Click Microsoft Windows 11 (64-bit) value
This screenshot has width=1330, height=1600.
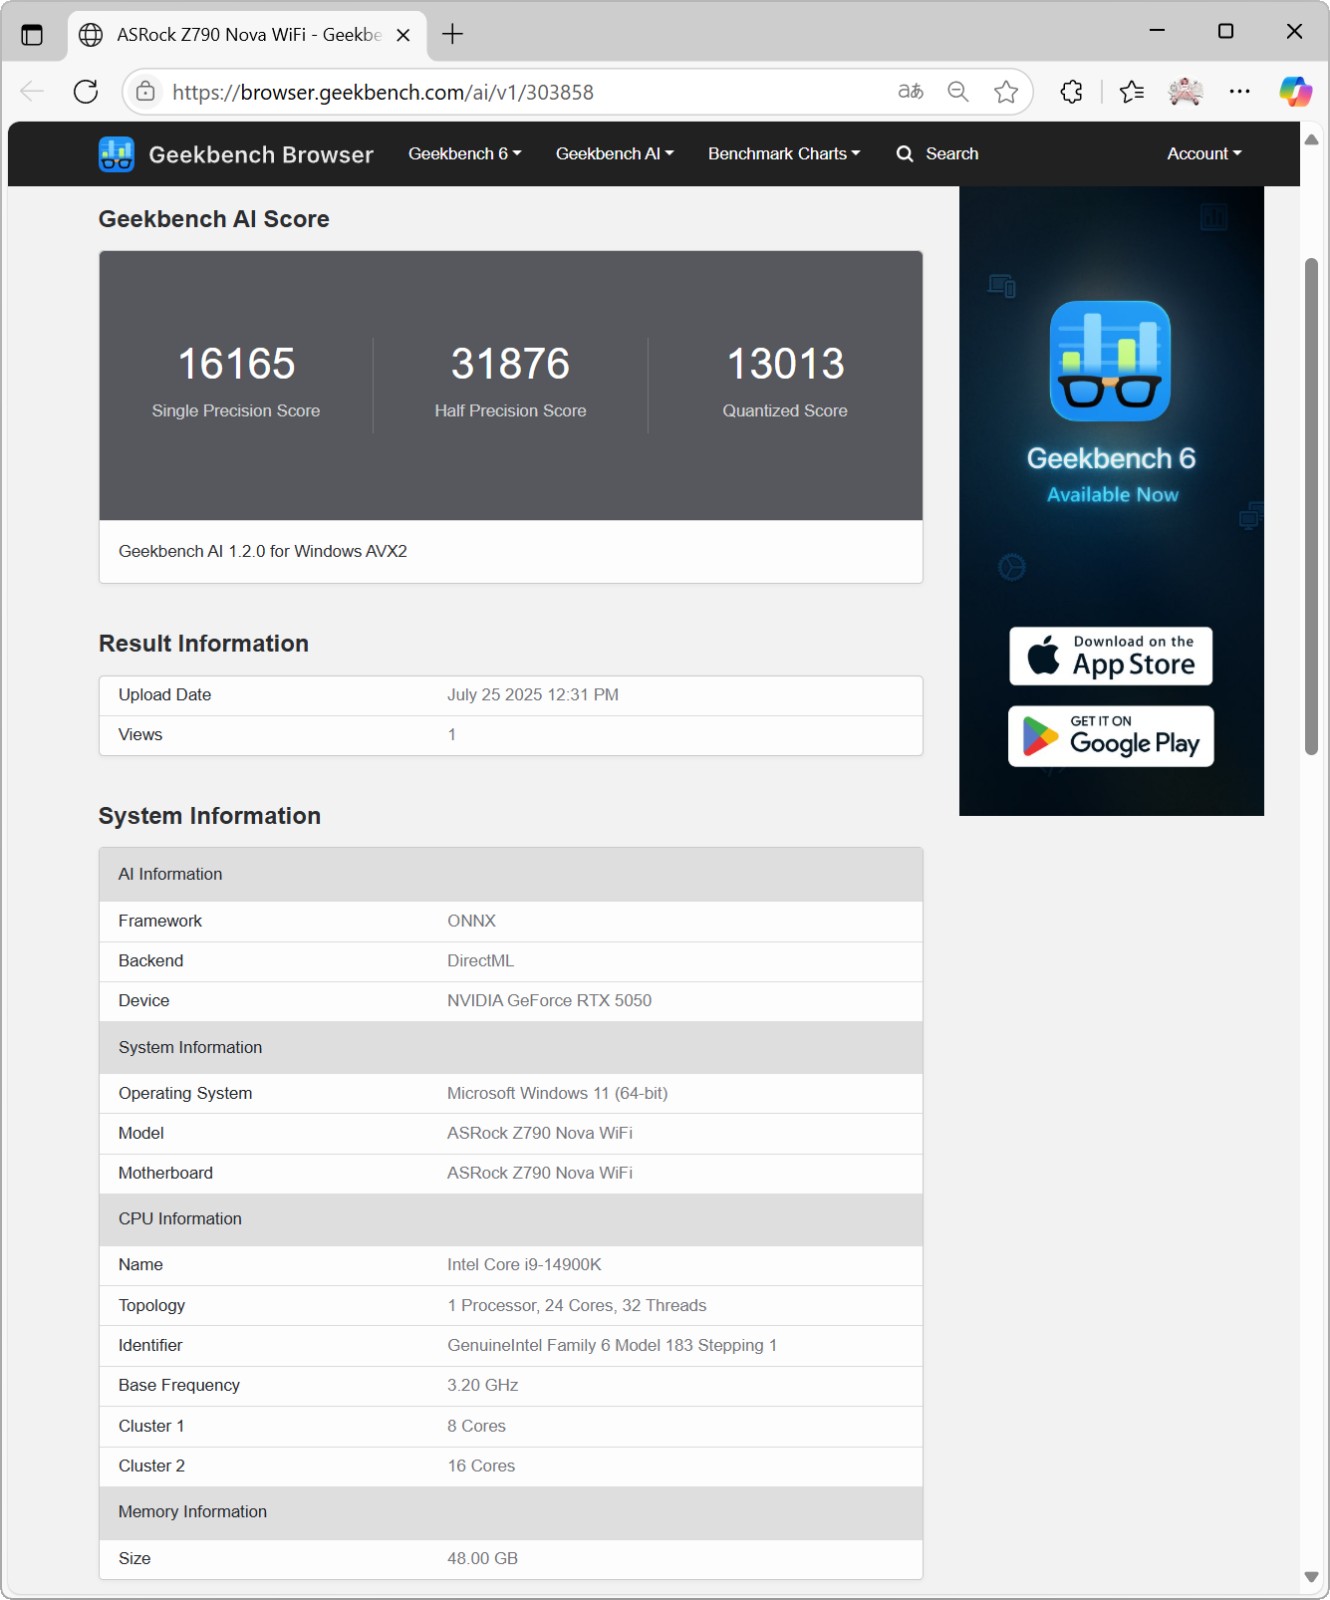pos(558,1094)
